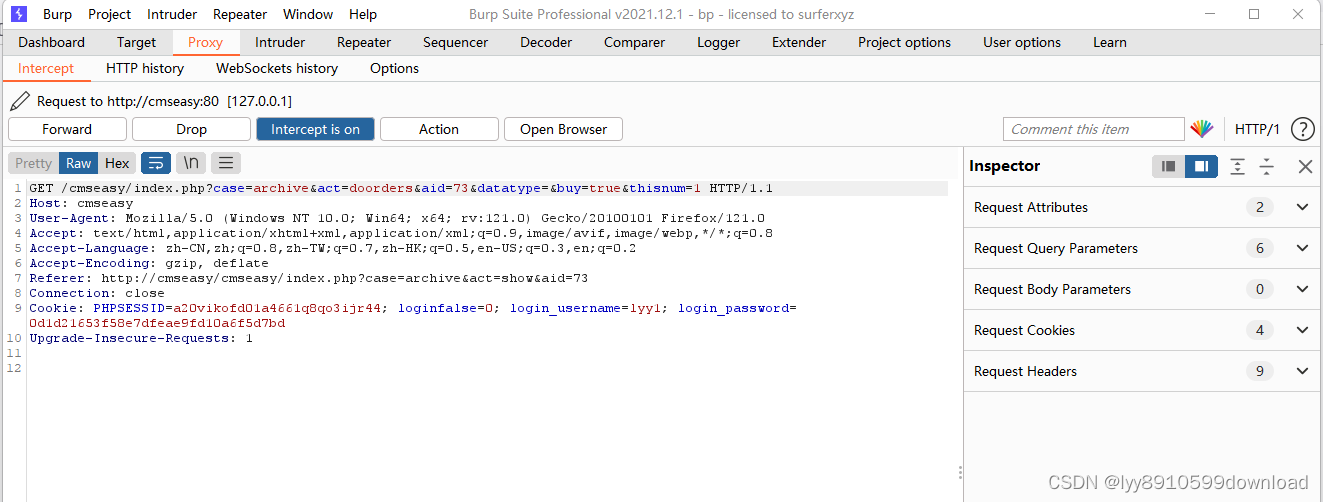The height and width of the screenshot is (502, 1323).
Task: Click the User-Agent header line
Action: (397, 218)
